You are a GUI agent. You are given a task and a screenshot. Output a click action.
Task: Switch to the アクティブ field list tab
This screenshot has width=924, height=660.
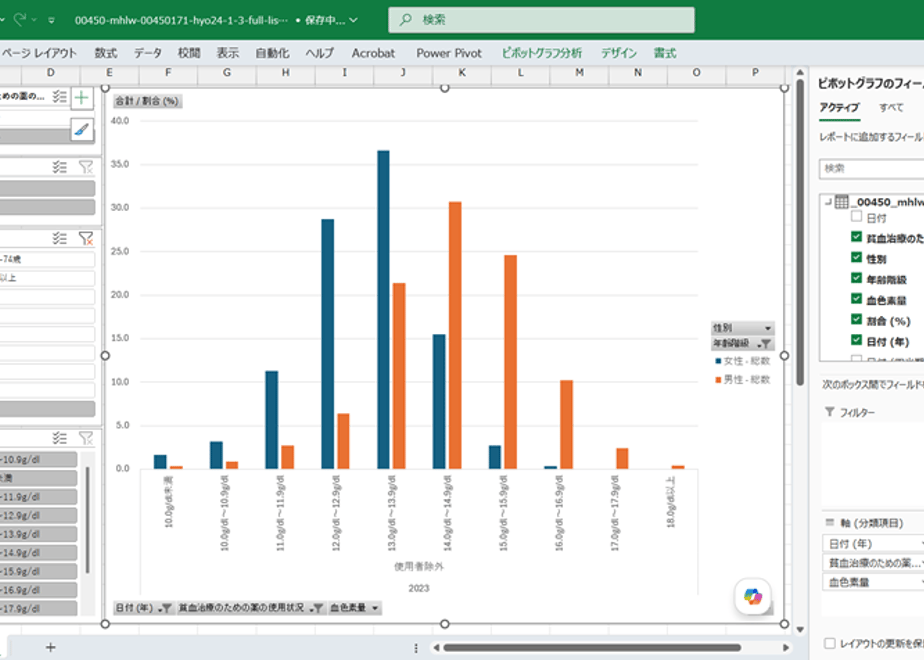click(x=839, y=107)
